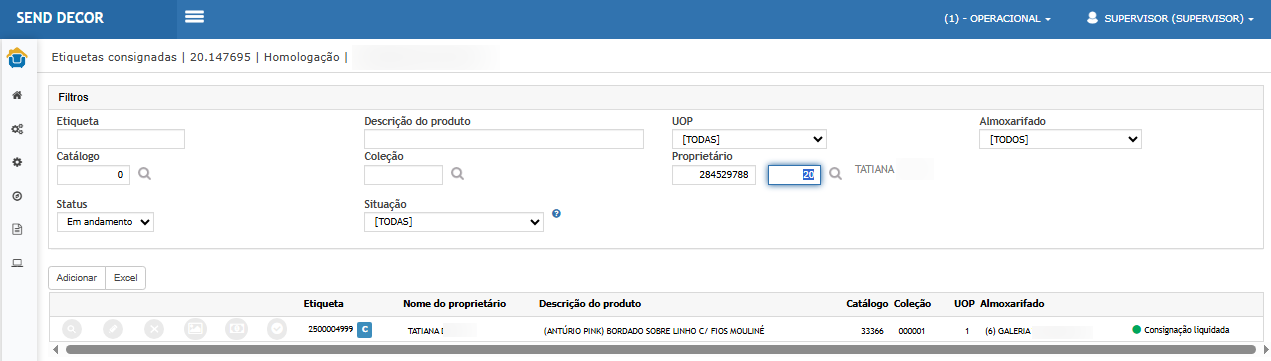The image size is (1271, 361).
Task: Click the Coleção column header in the table
Action: point(912,303)
